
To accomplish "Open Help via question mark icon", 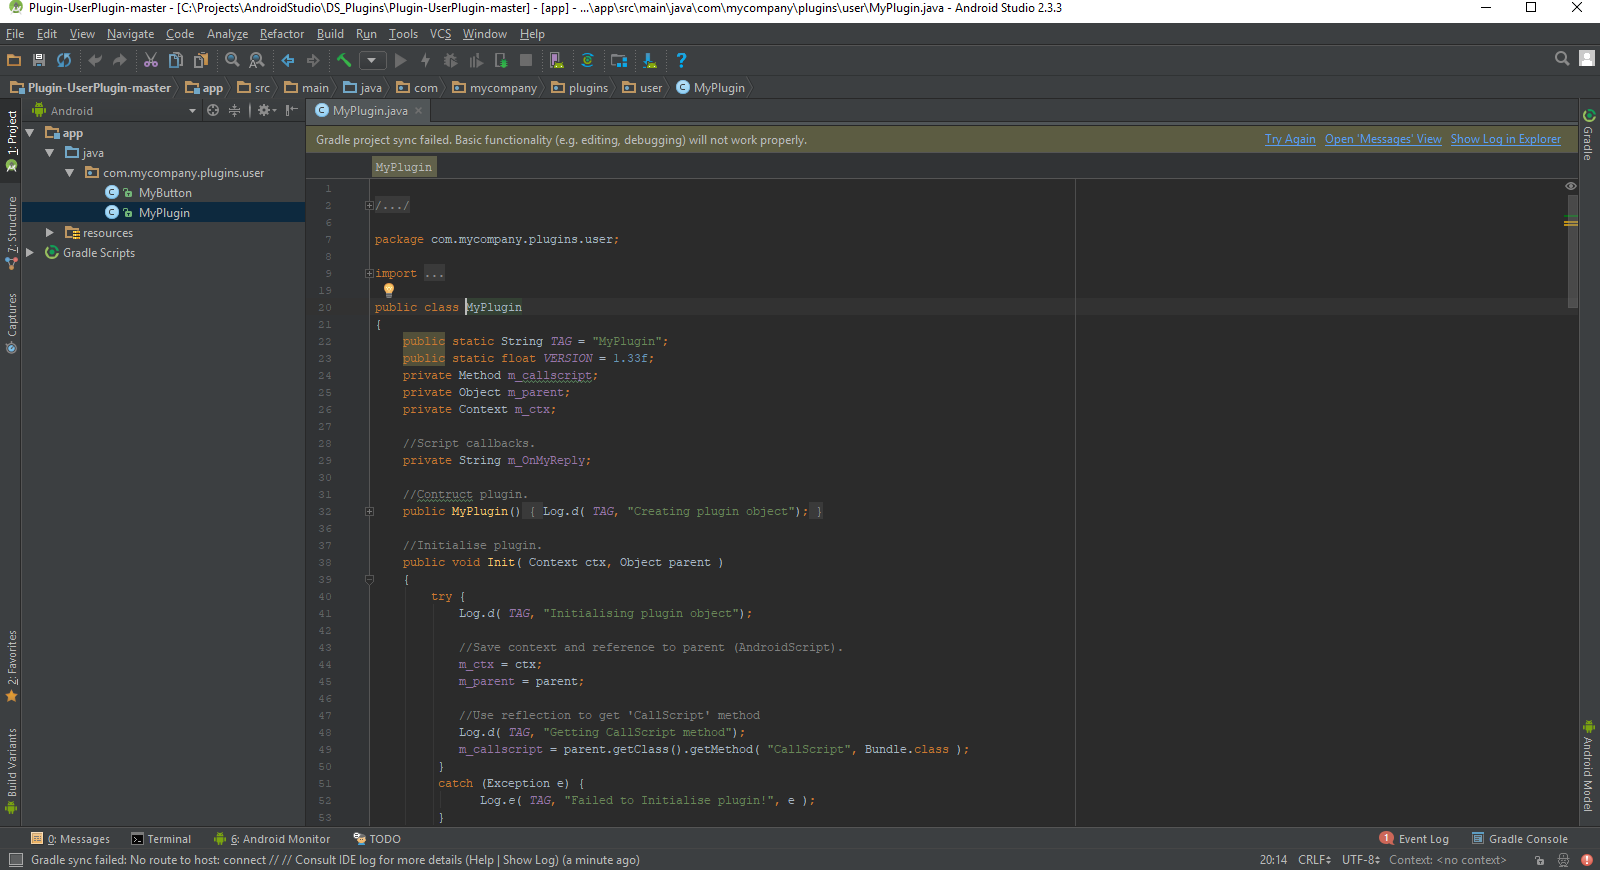I will (x=681, y=60).
